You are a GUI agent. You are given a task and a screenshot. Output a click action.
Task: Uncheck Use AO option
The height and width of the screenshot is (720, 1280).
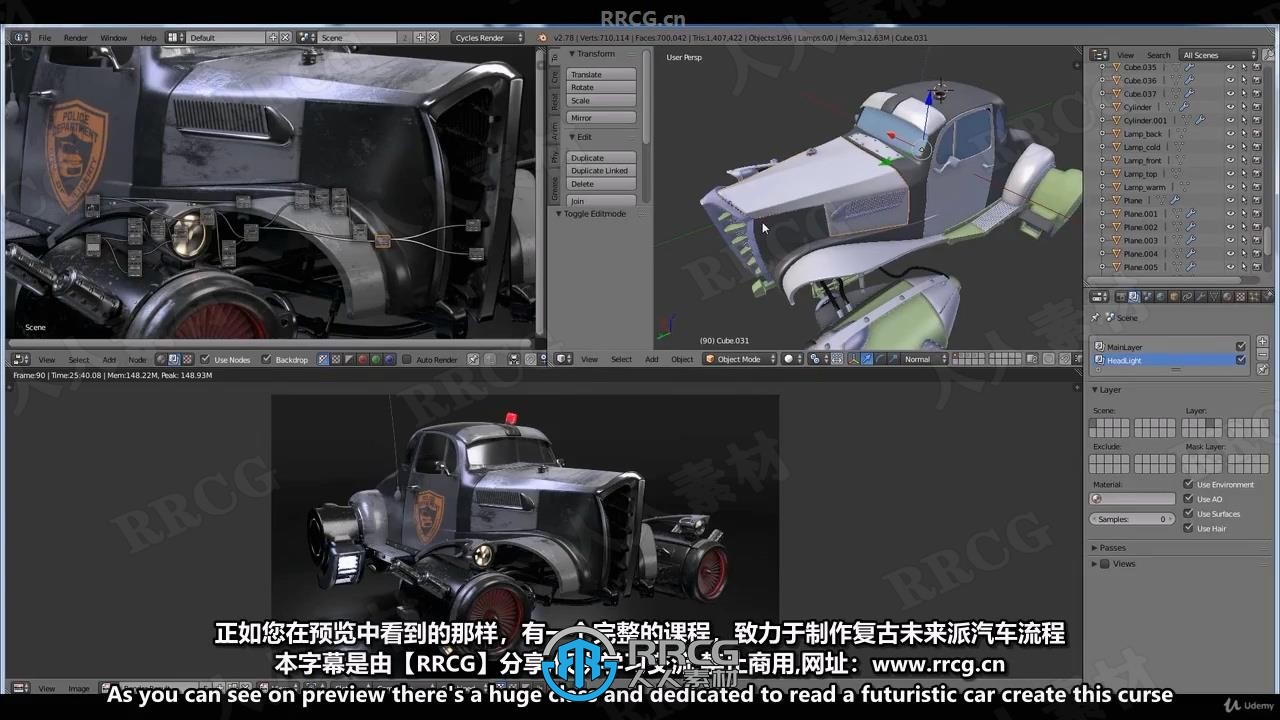click(x=1188, y=499)
